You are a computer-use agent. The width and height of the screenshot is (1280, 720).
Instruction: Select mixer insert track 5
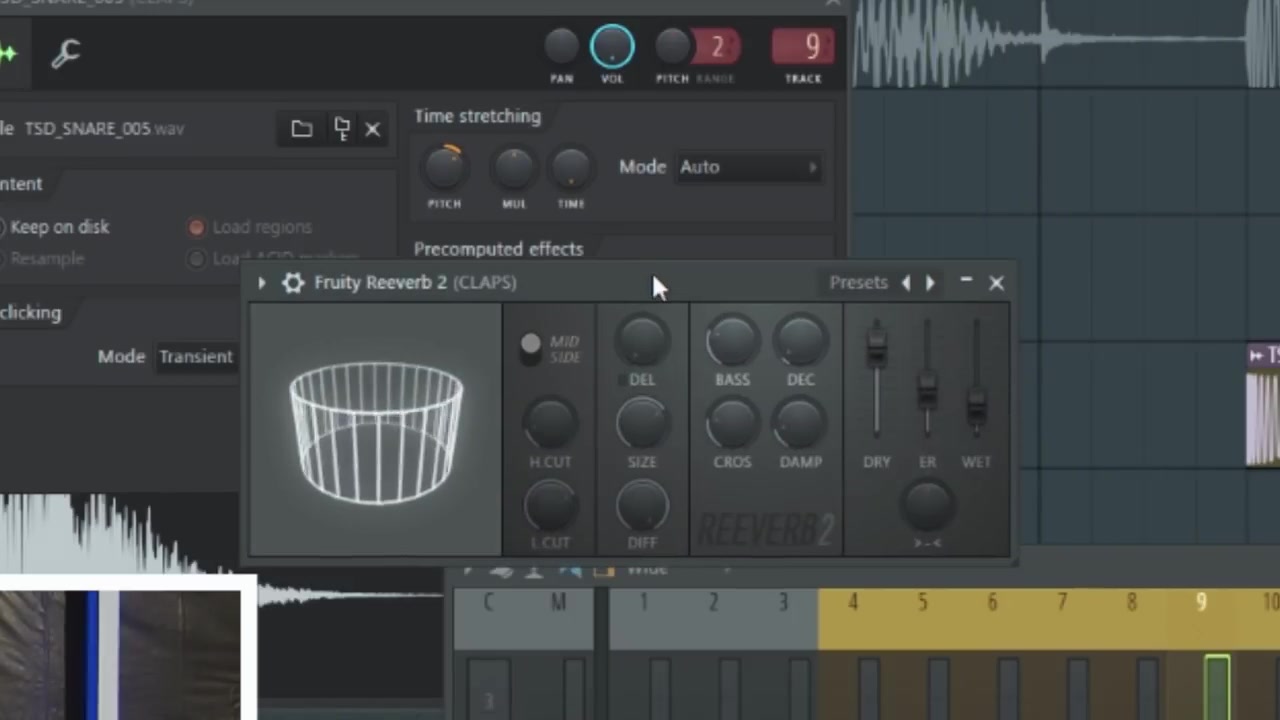[x=922, y=603]
